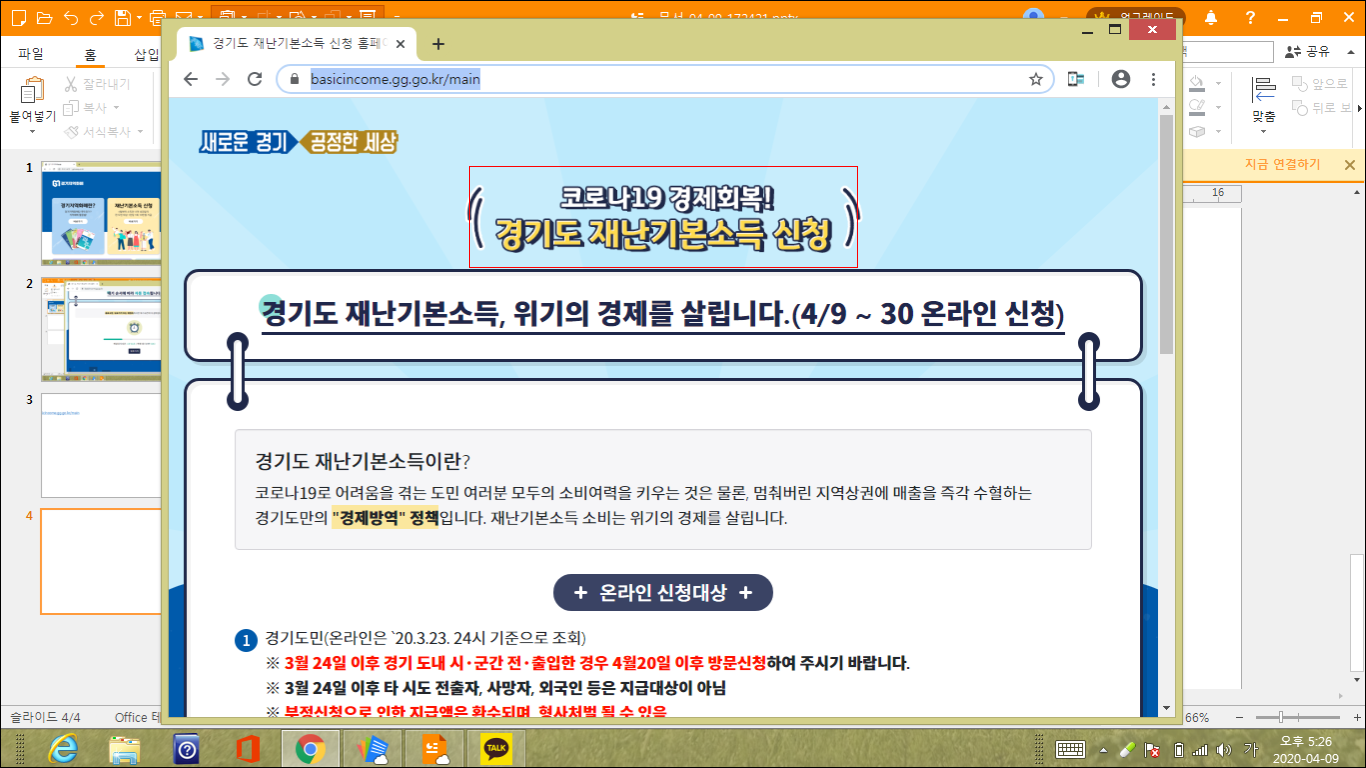The image size is (1366, 768).
Task: Click the notification bell in presentation app
Action: click(x=1211, y=17)
